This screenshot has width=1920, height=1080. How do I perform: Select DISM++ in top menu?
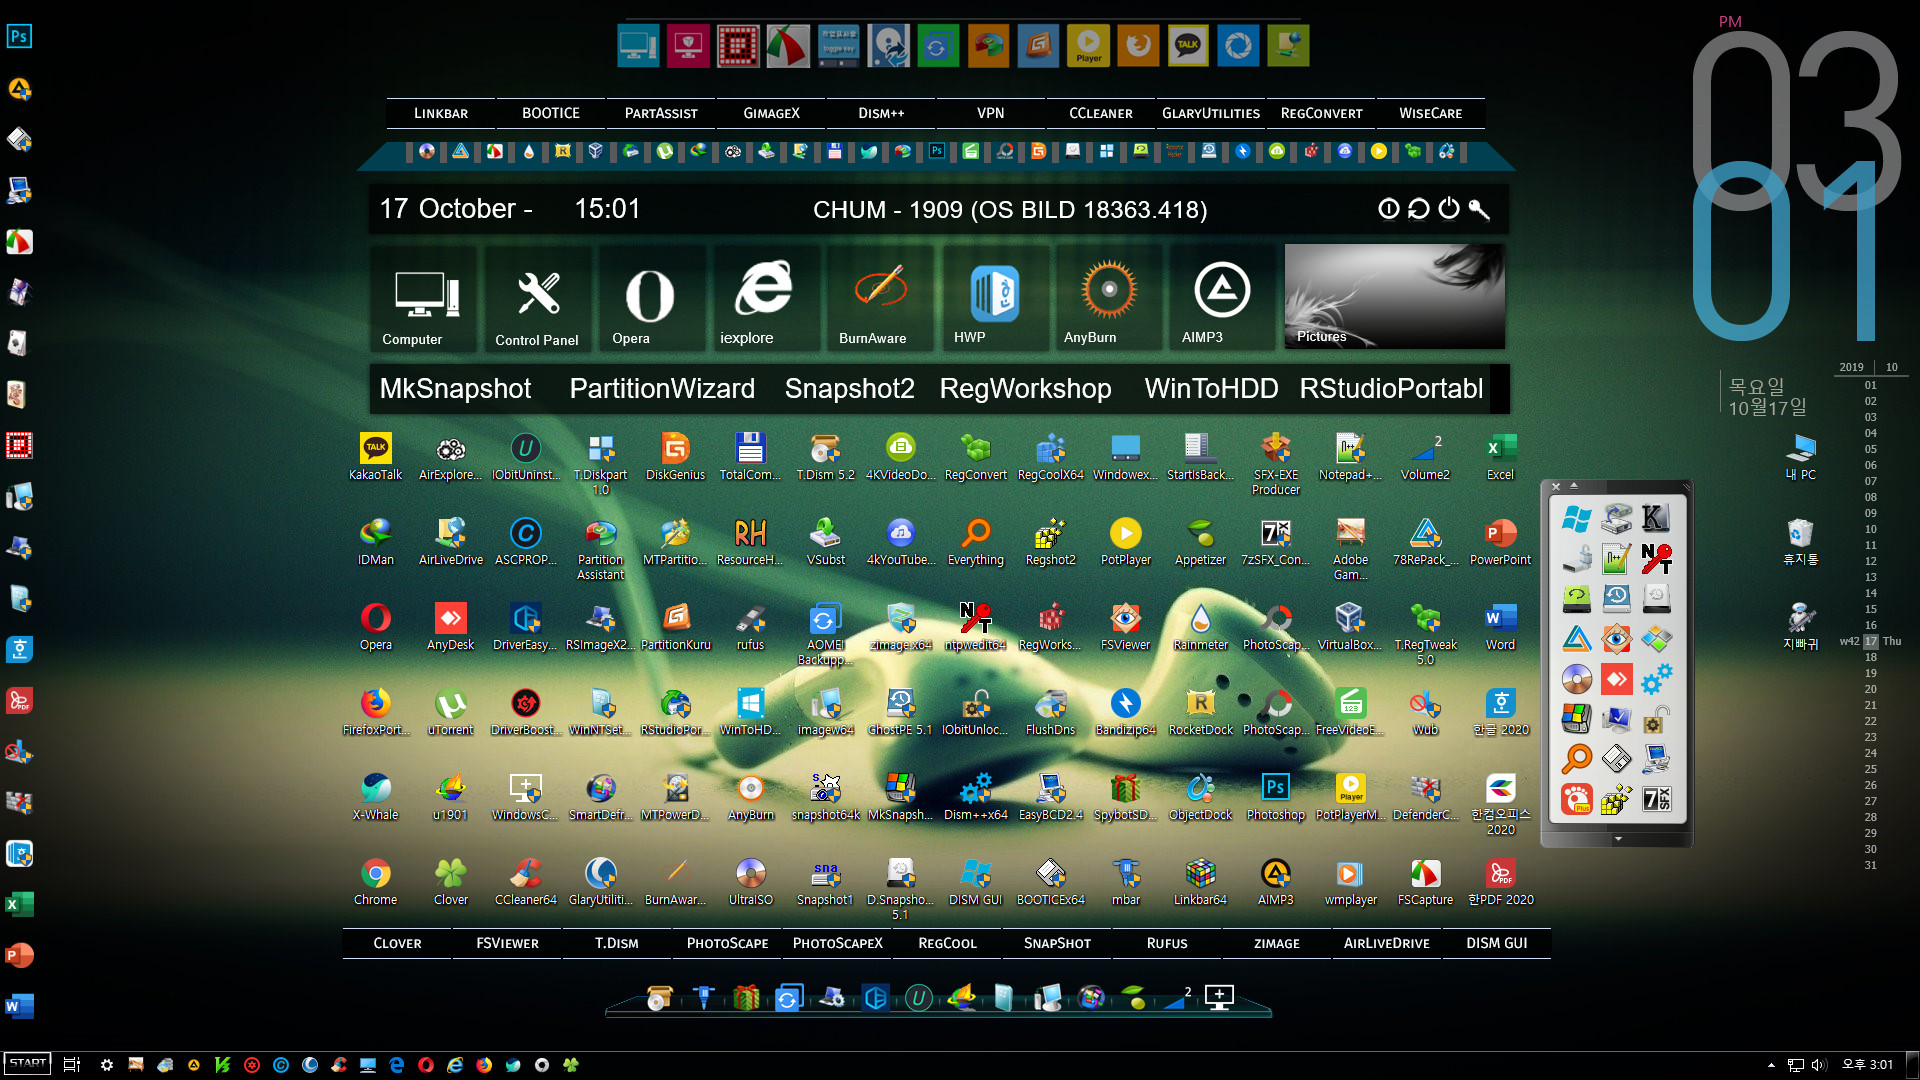[881, 113]
